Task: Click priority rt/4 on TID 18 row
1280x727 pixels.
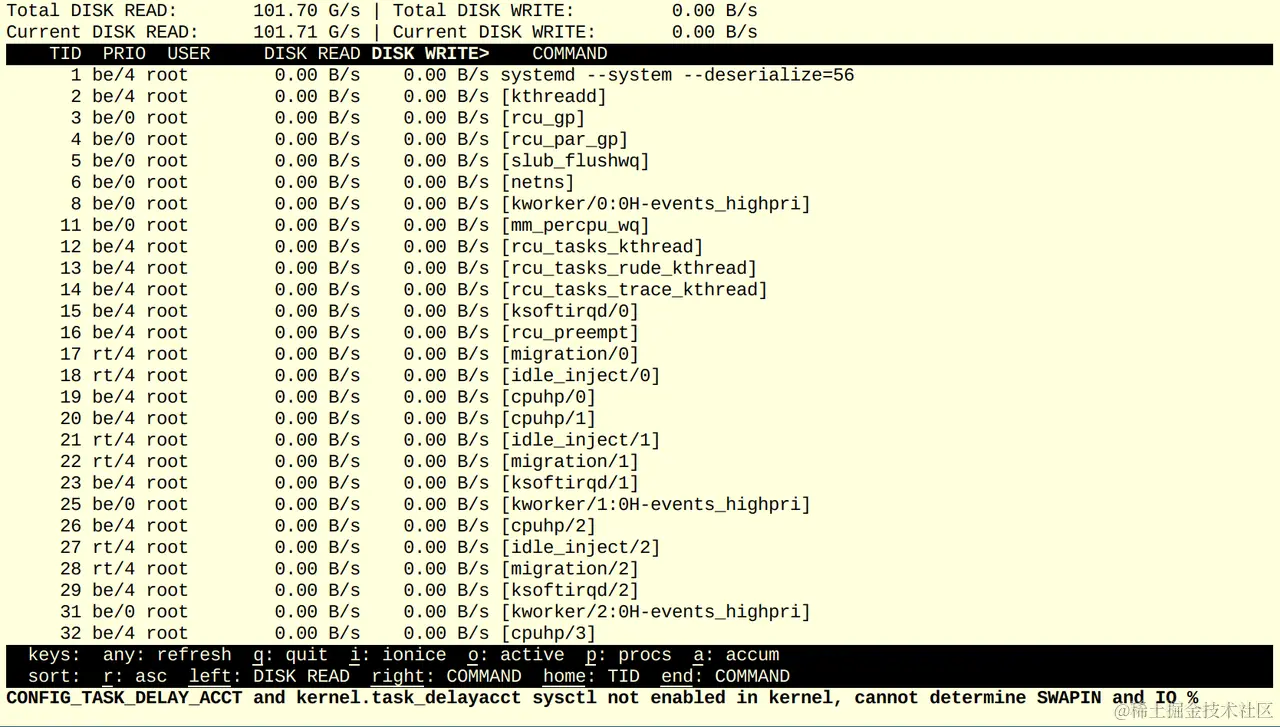Action: [113, 376]
